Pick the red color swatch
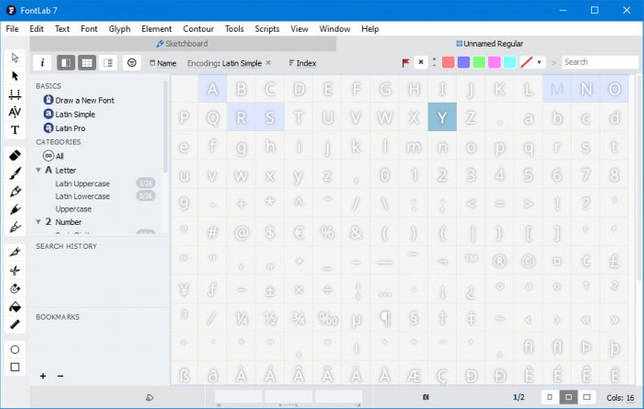Viewport: 644px width, 409px height. tap(448, 62)
